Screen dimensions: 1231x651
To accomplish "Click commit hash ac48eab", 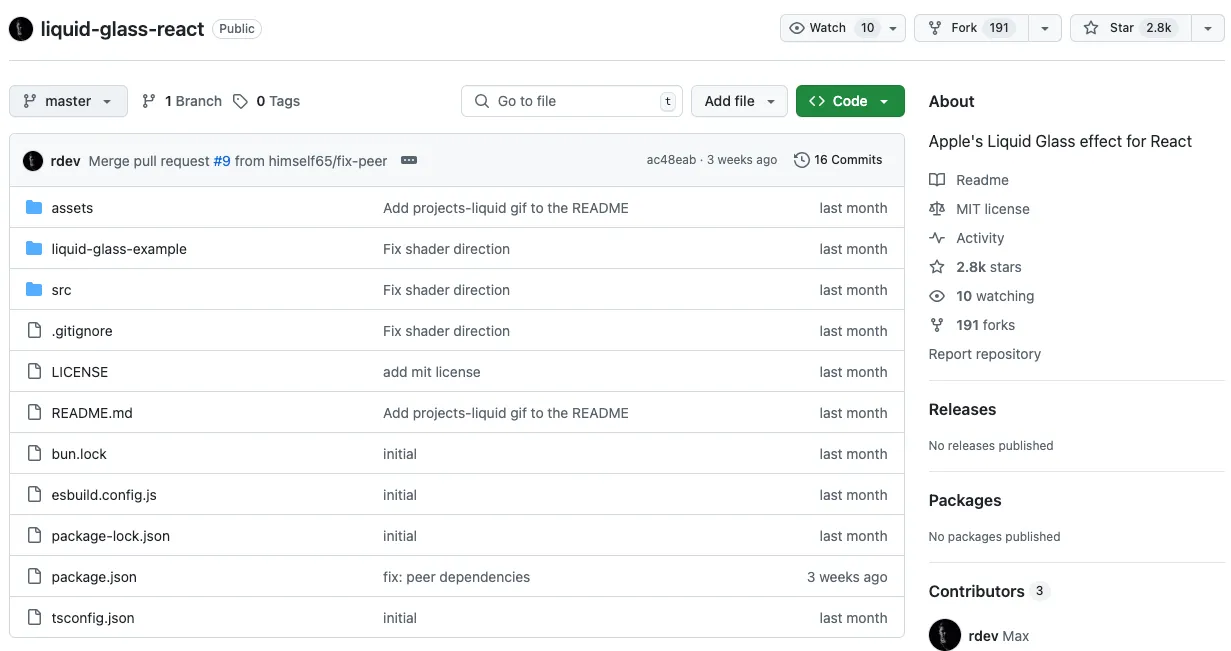I will click(x=670, y=159).
